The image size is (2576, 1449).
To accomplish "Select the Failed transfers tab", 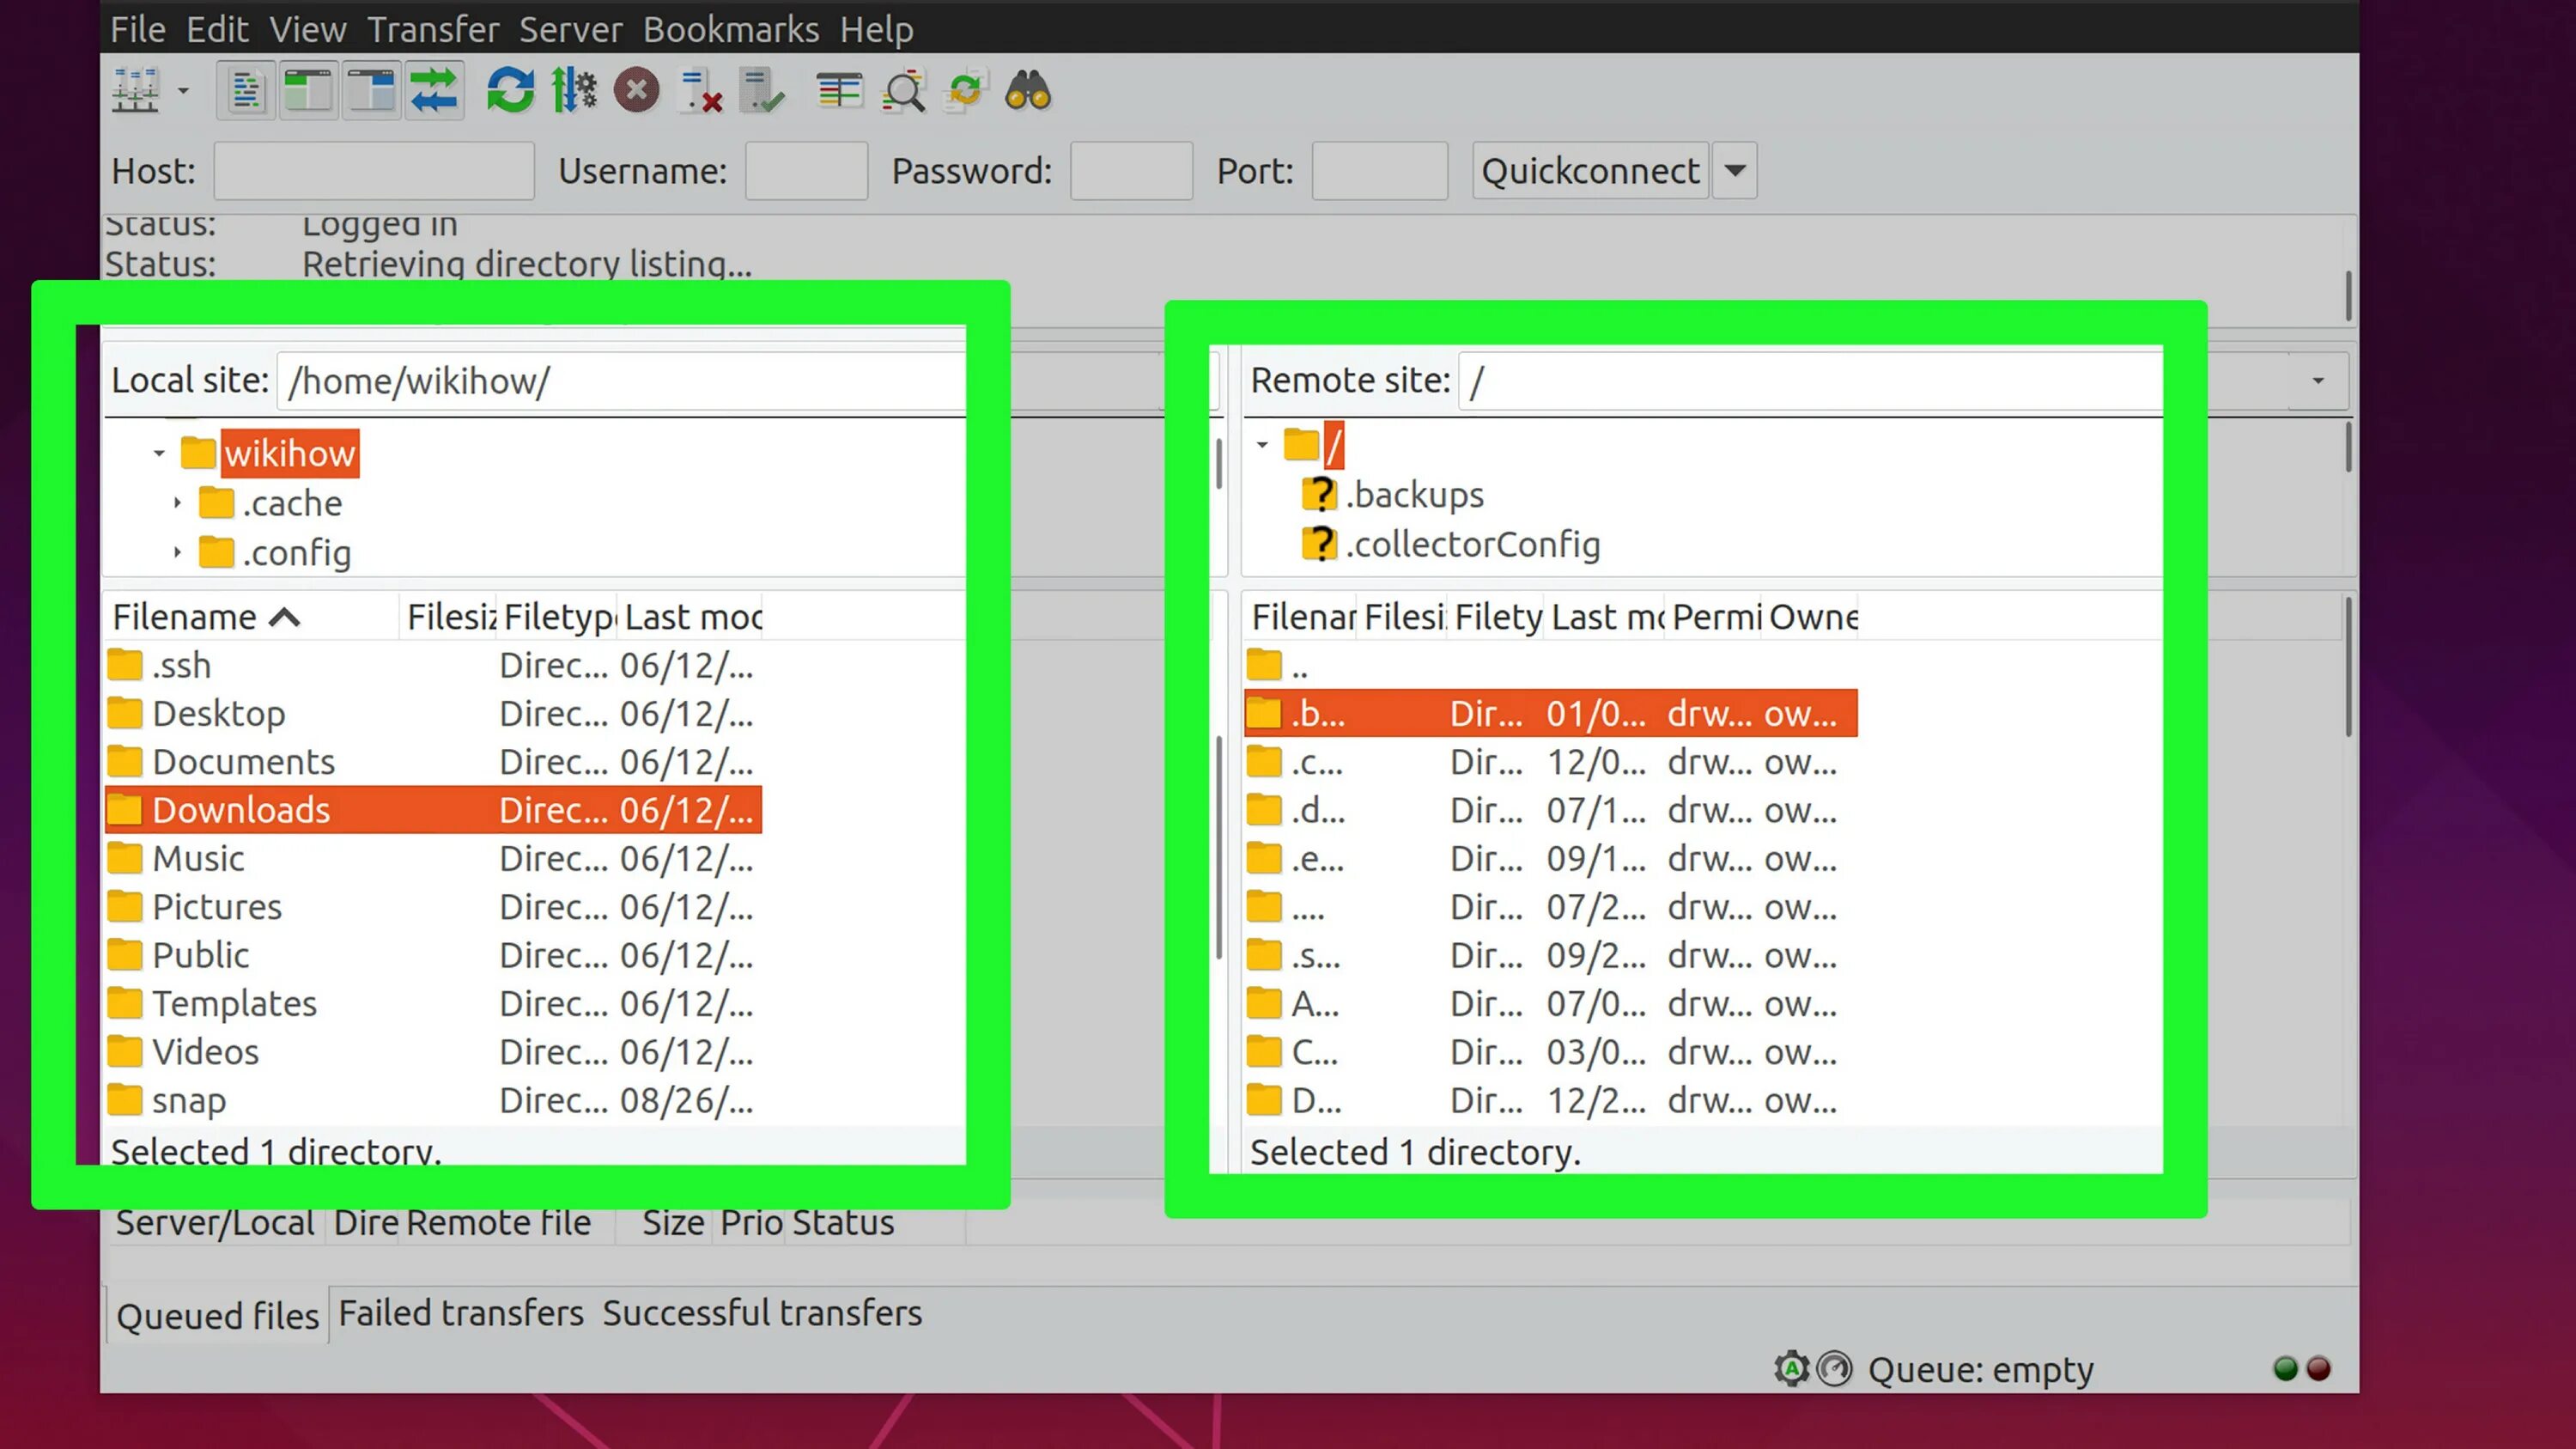I will 460,1312.
